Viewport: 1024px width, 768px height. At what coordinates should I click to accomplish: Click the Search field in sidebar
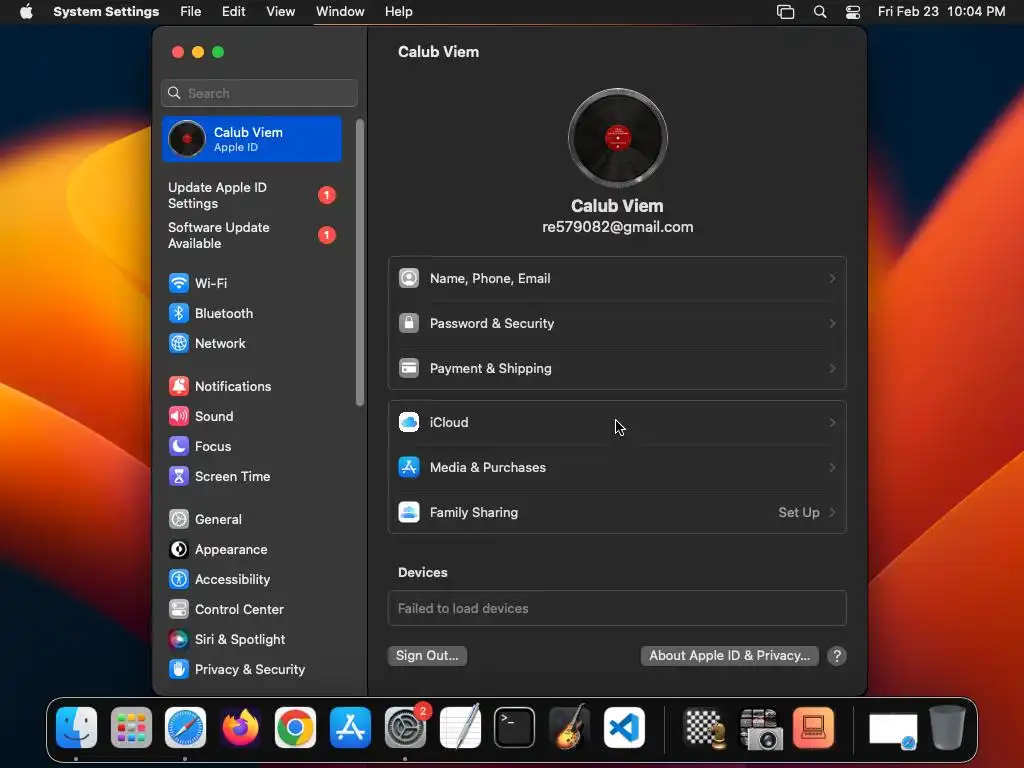259,93
